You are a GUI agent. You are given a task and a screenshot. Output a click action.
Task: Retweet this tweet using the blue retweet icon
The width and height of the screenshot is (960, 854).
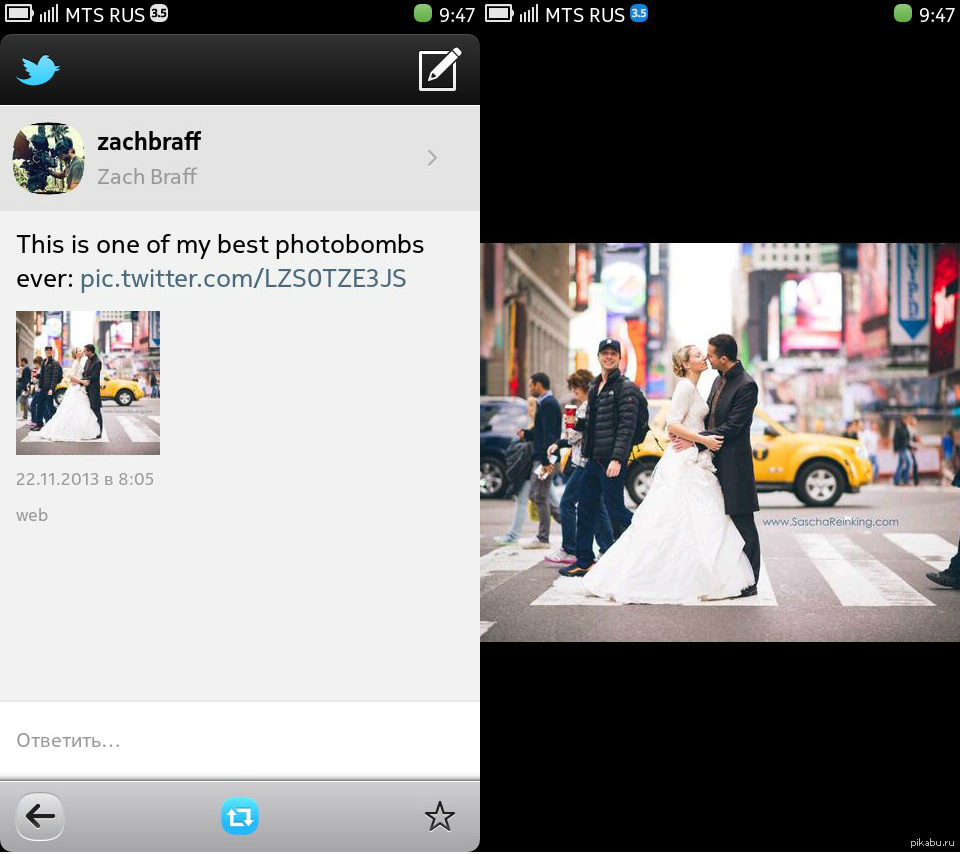240,817
